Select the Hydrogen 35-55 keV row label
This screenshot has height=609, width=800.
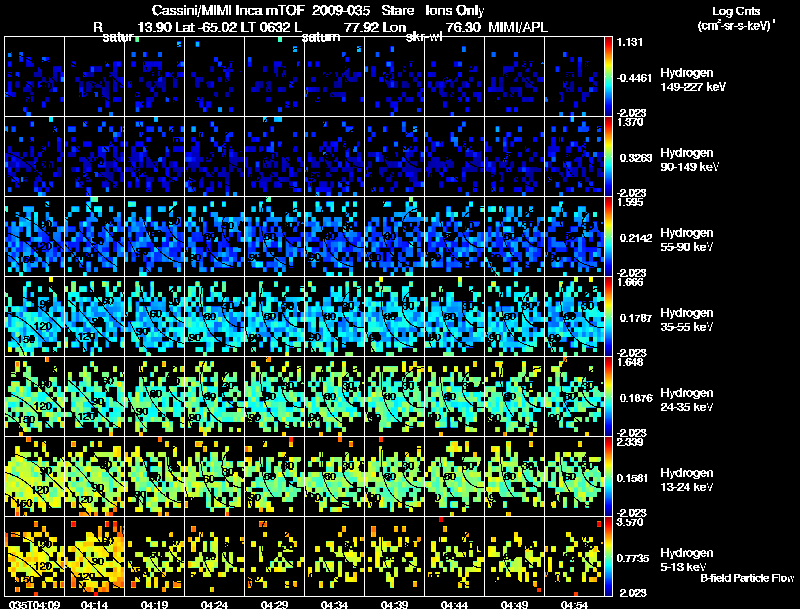click(x=687, y=320)
